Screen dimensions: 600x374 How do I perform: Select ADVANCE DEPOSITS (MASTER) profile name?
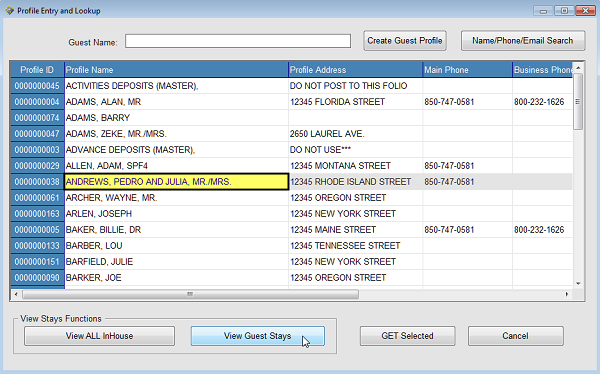176,150
